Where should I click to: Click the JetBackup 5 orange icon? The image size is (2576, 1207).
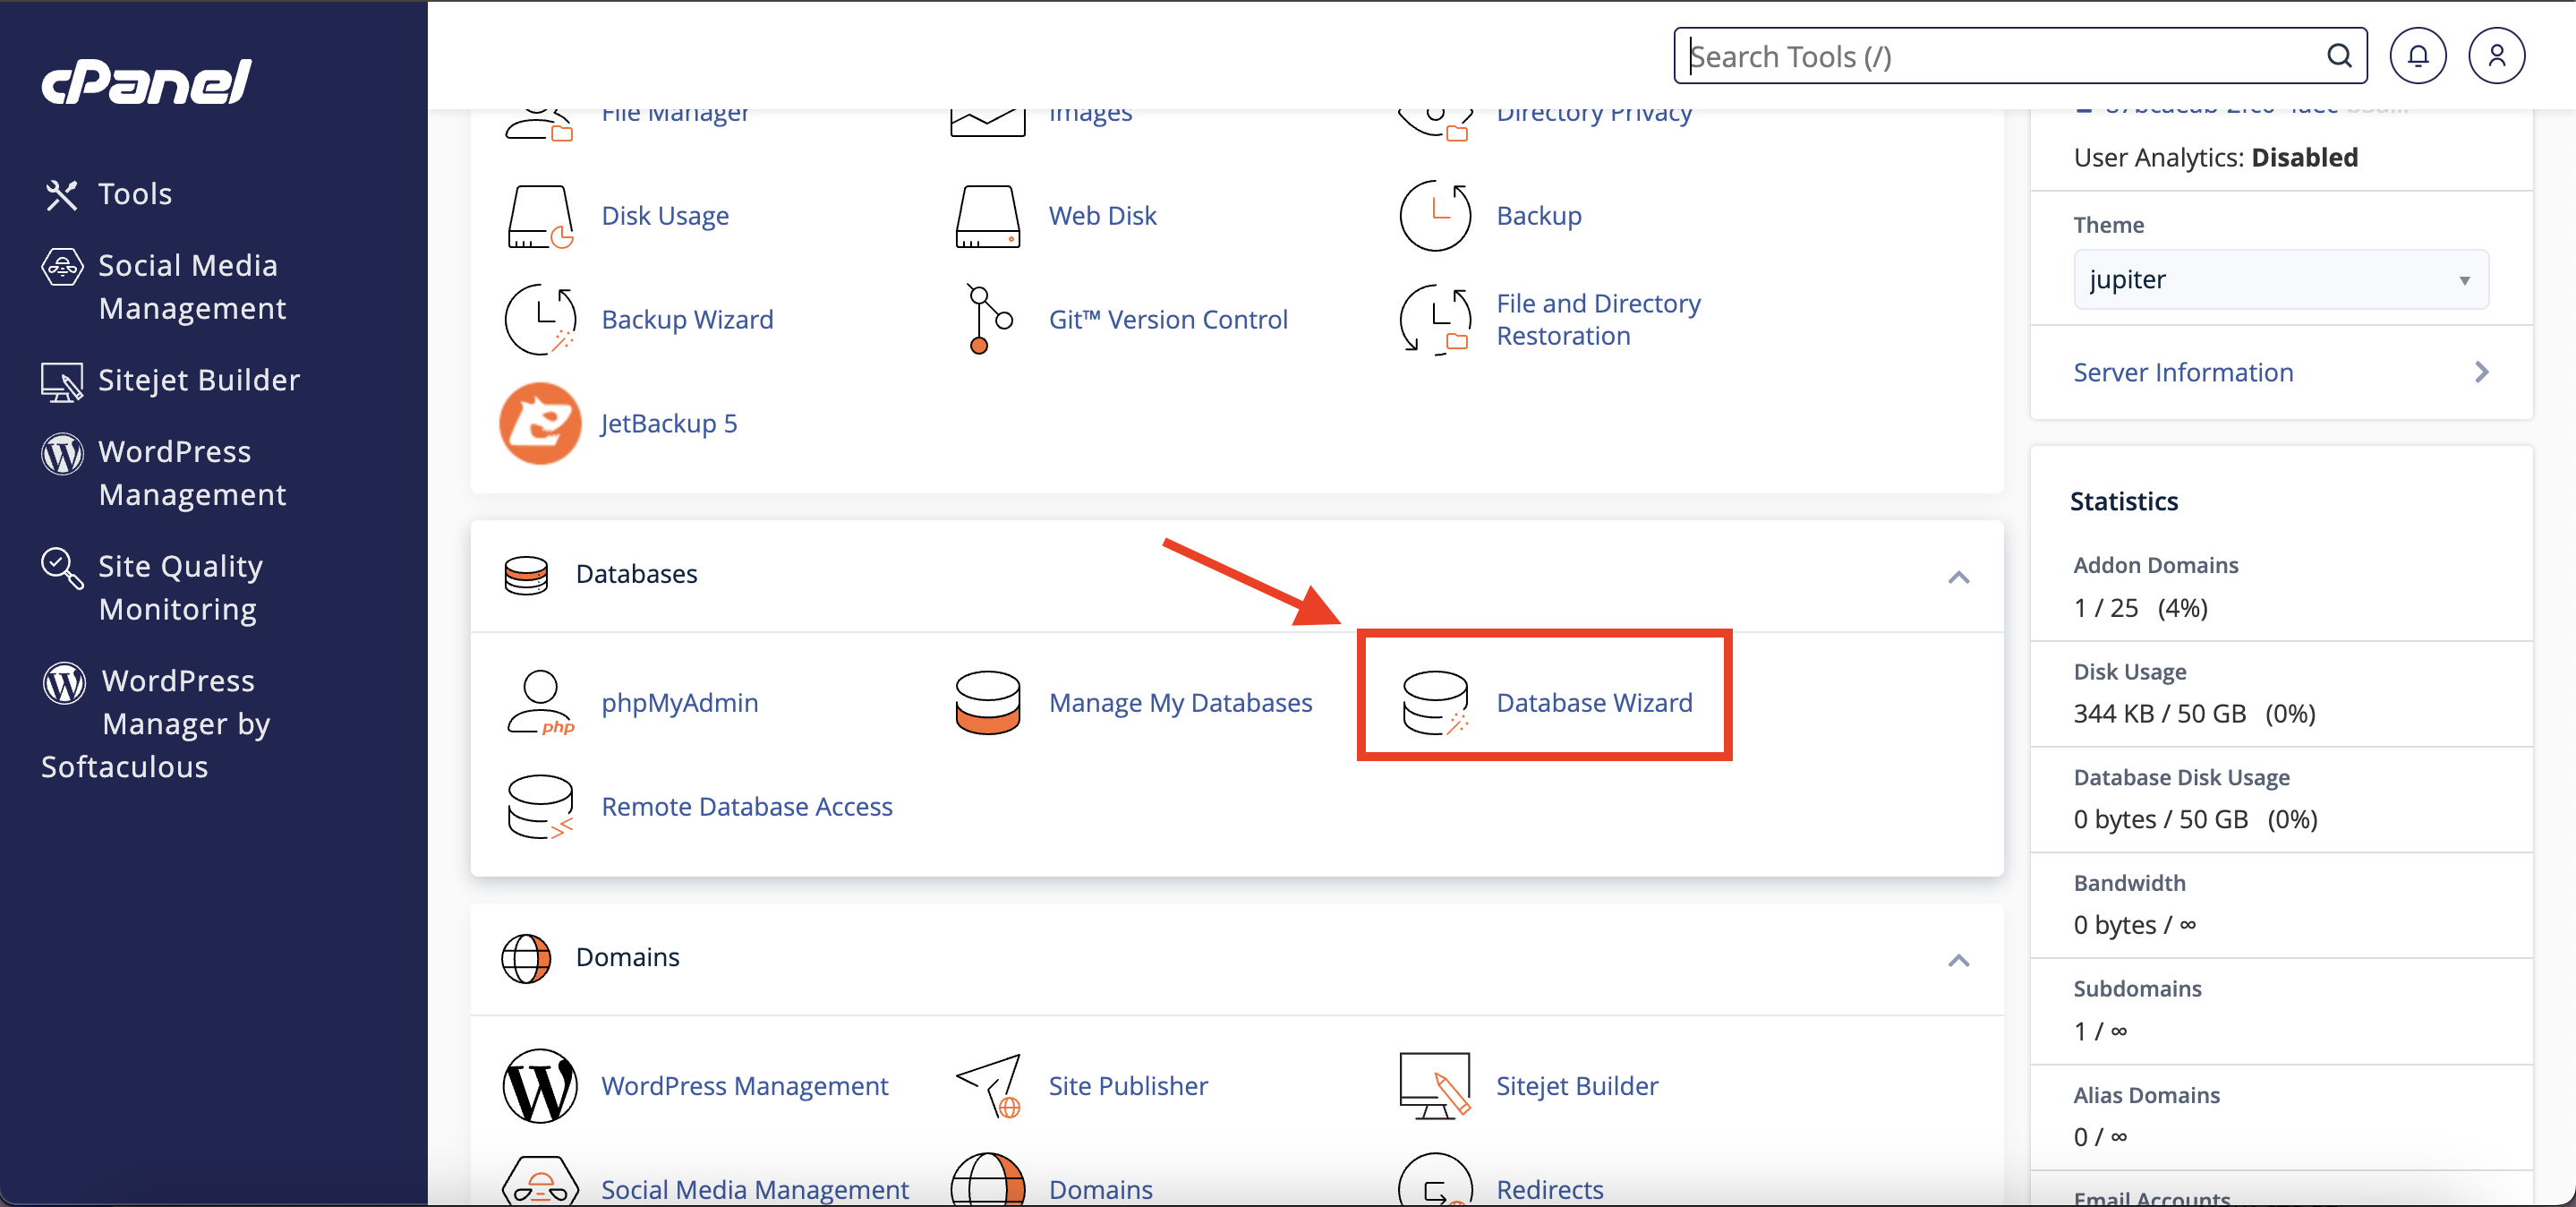click(541, 424)
